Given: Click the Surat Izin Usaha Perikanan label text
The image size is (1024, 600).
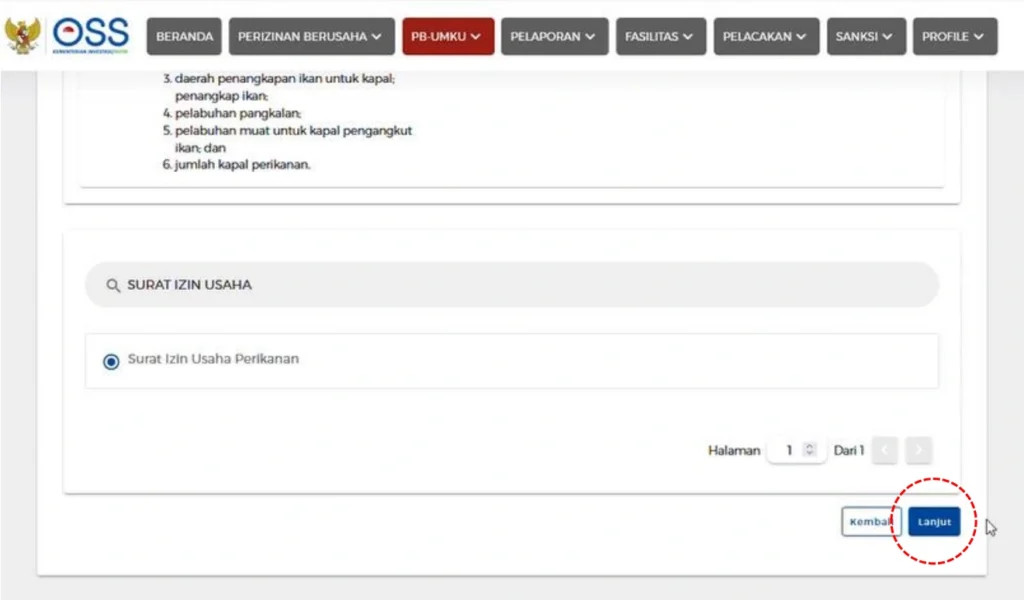Looking at the screenshot, I should [x=213, y=360].
